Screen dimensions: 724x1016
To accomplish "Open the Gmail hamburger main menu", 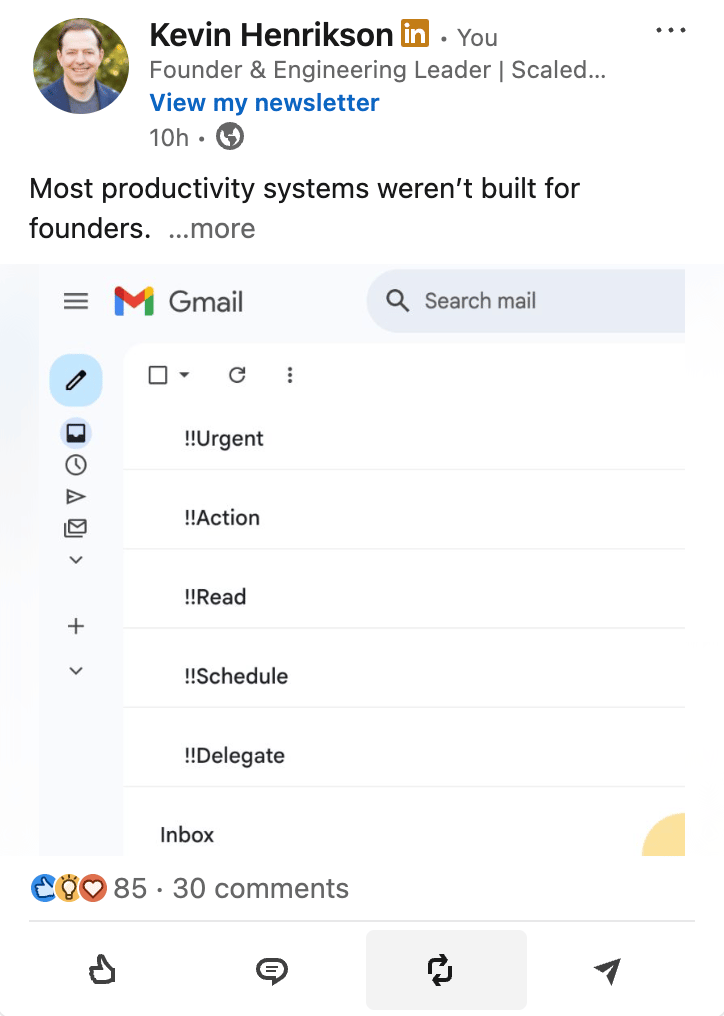I will click(x=76, y=301).
